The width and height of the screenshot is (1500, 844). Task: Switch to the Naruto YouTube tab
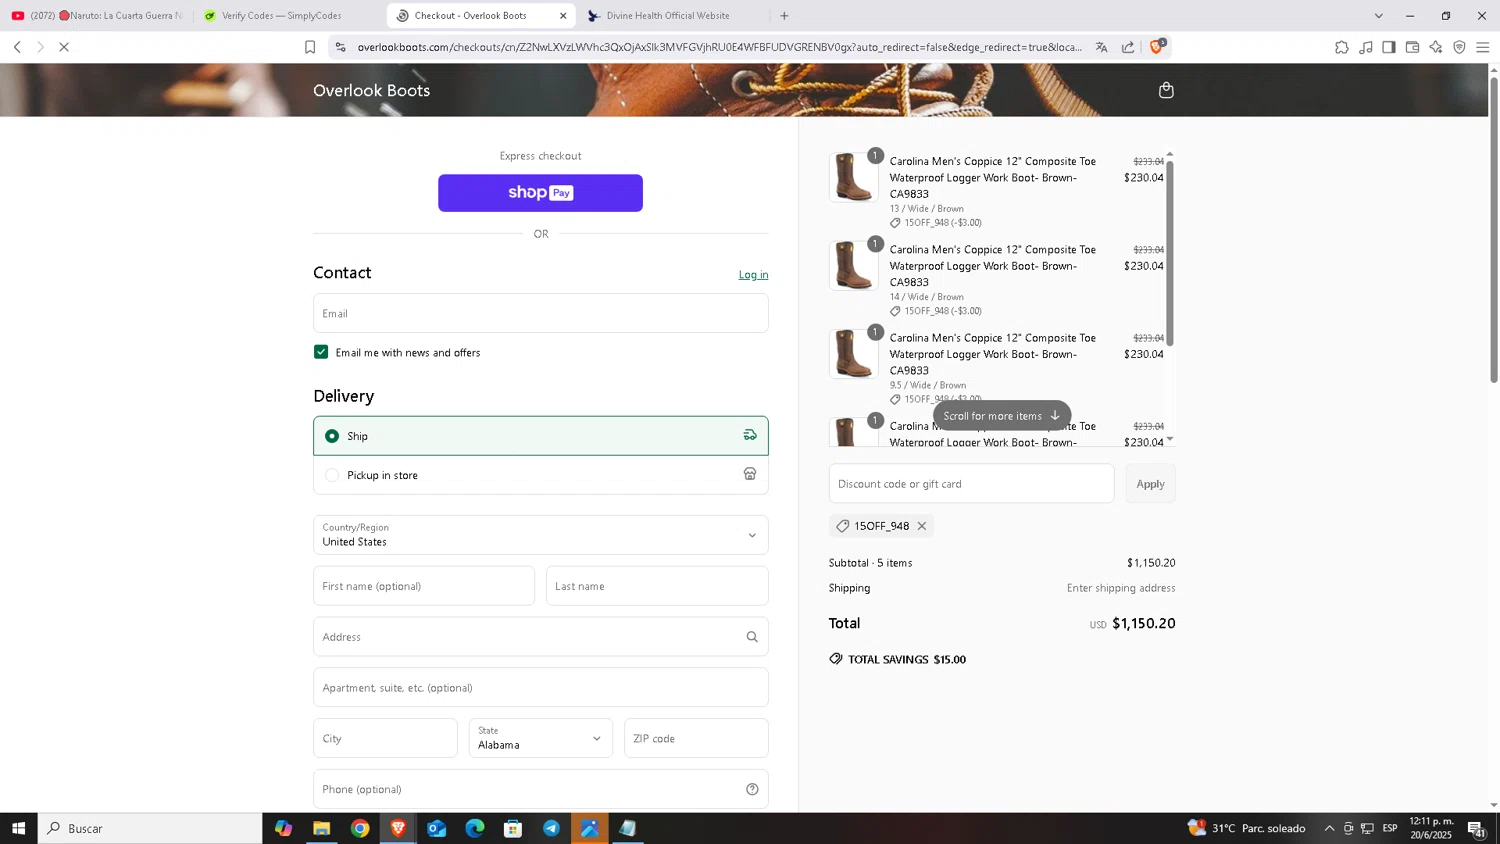click(97, 16)
